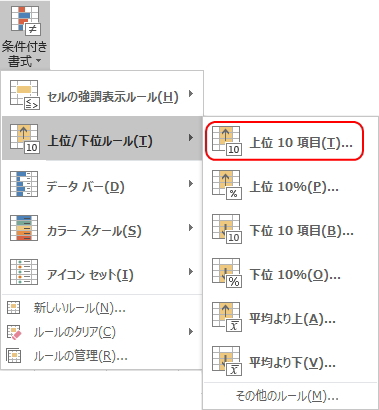Expand the アイコン セット submenu arrow
Screen dimensions: 379x410
(191, 272)
